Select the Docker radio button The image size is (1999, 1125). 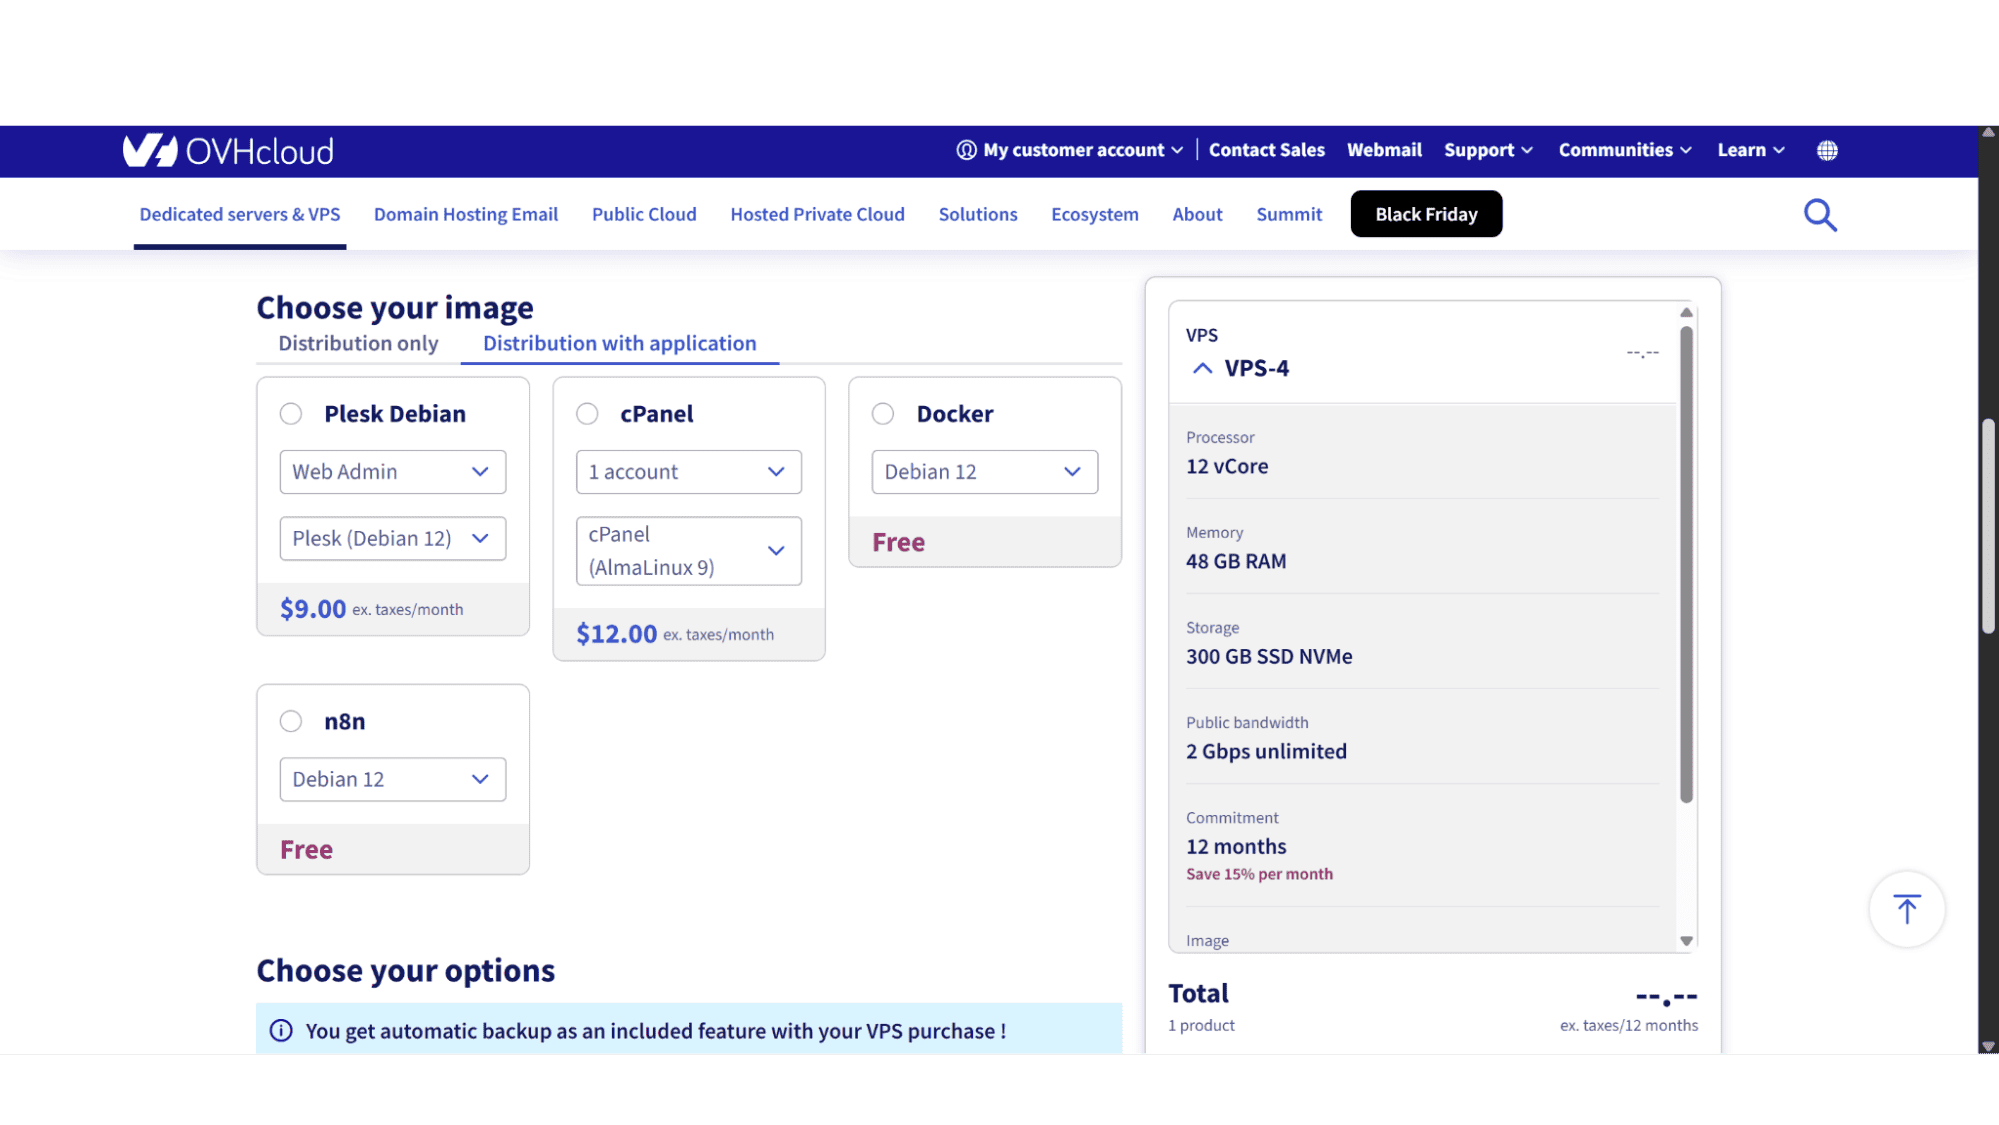point(883,414)
